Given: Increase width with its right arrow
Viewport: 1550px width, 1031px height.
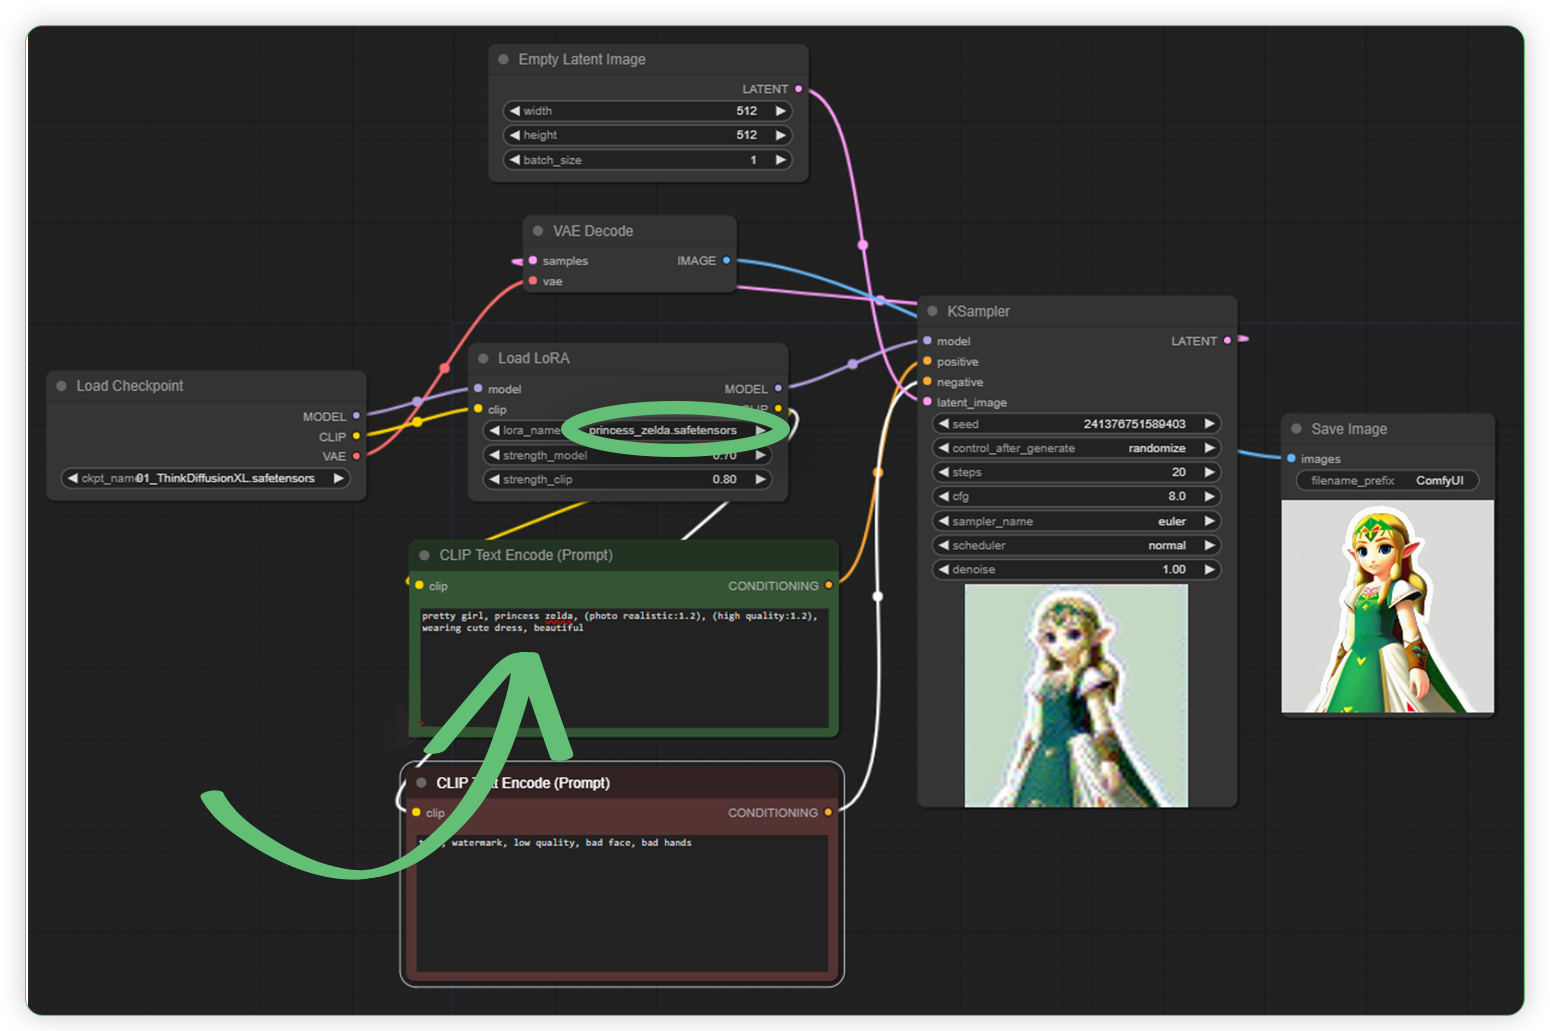Looking at the screenshot, I should [x=781, y=111].
